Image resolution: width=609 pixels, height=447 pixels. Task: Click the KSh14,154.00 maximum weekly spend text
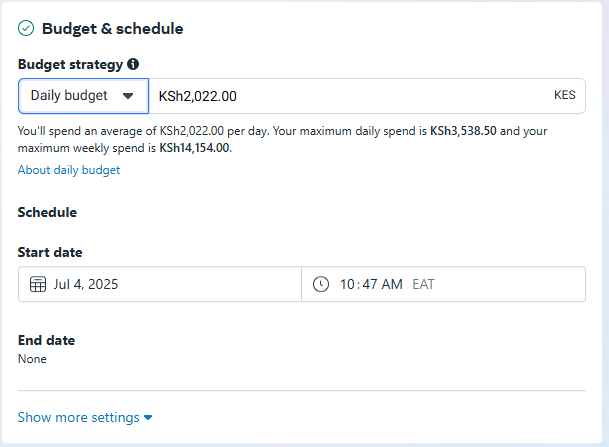195,148
